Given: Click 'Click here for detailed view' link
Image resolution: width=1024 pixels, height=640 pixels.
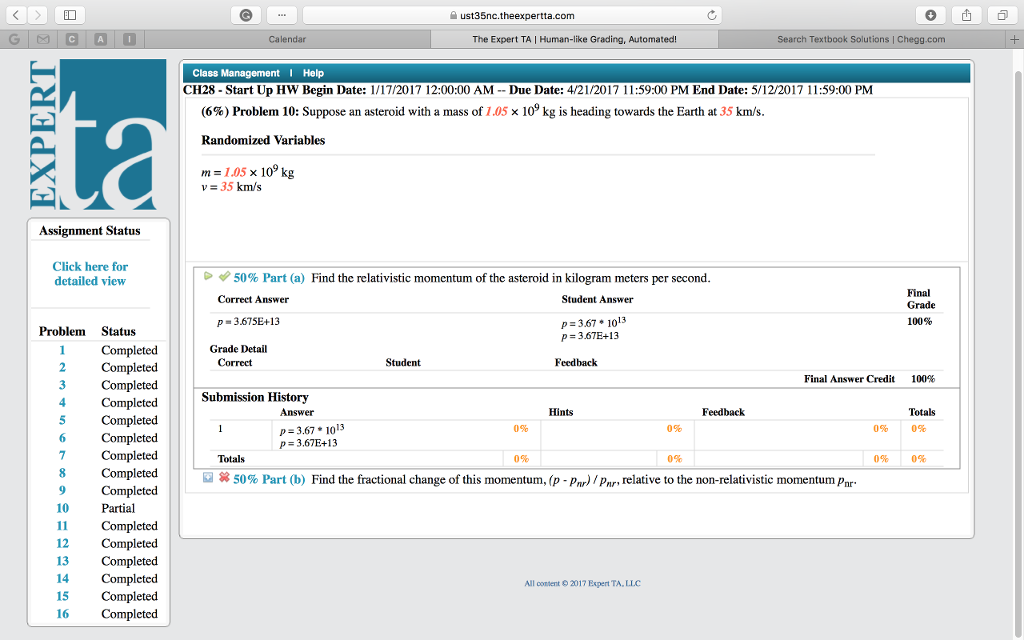Looking at the screenshot, I should tap(90, 273).
